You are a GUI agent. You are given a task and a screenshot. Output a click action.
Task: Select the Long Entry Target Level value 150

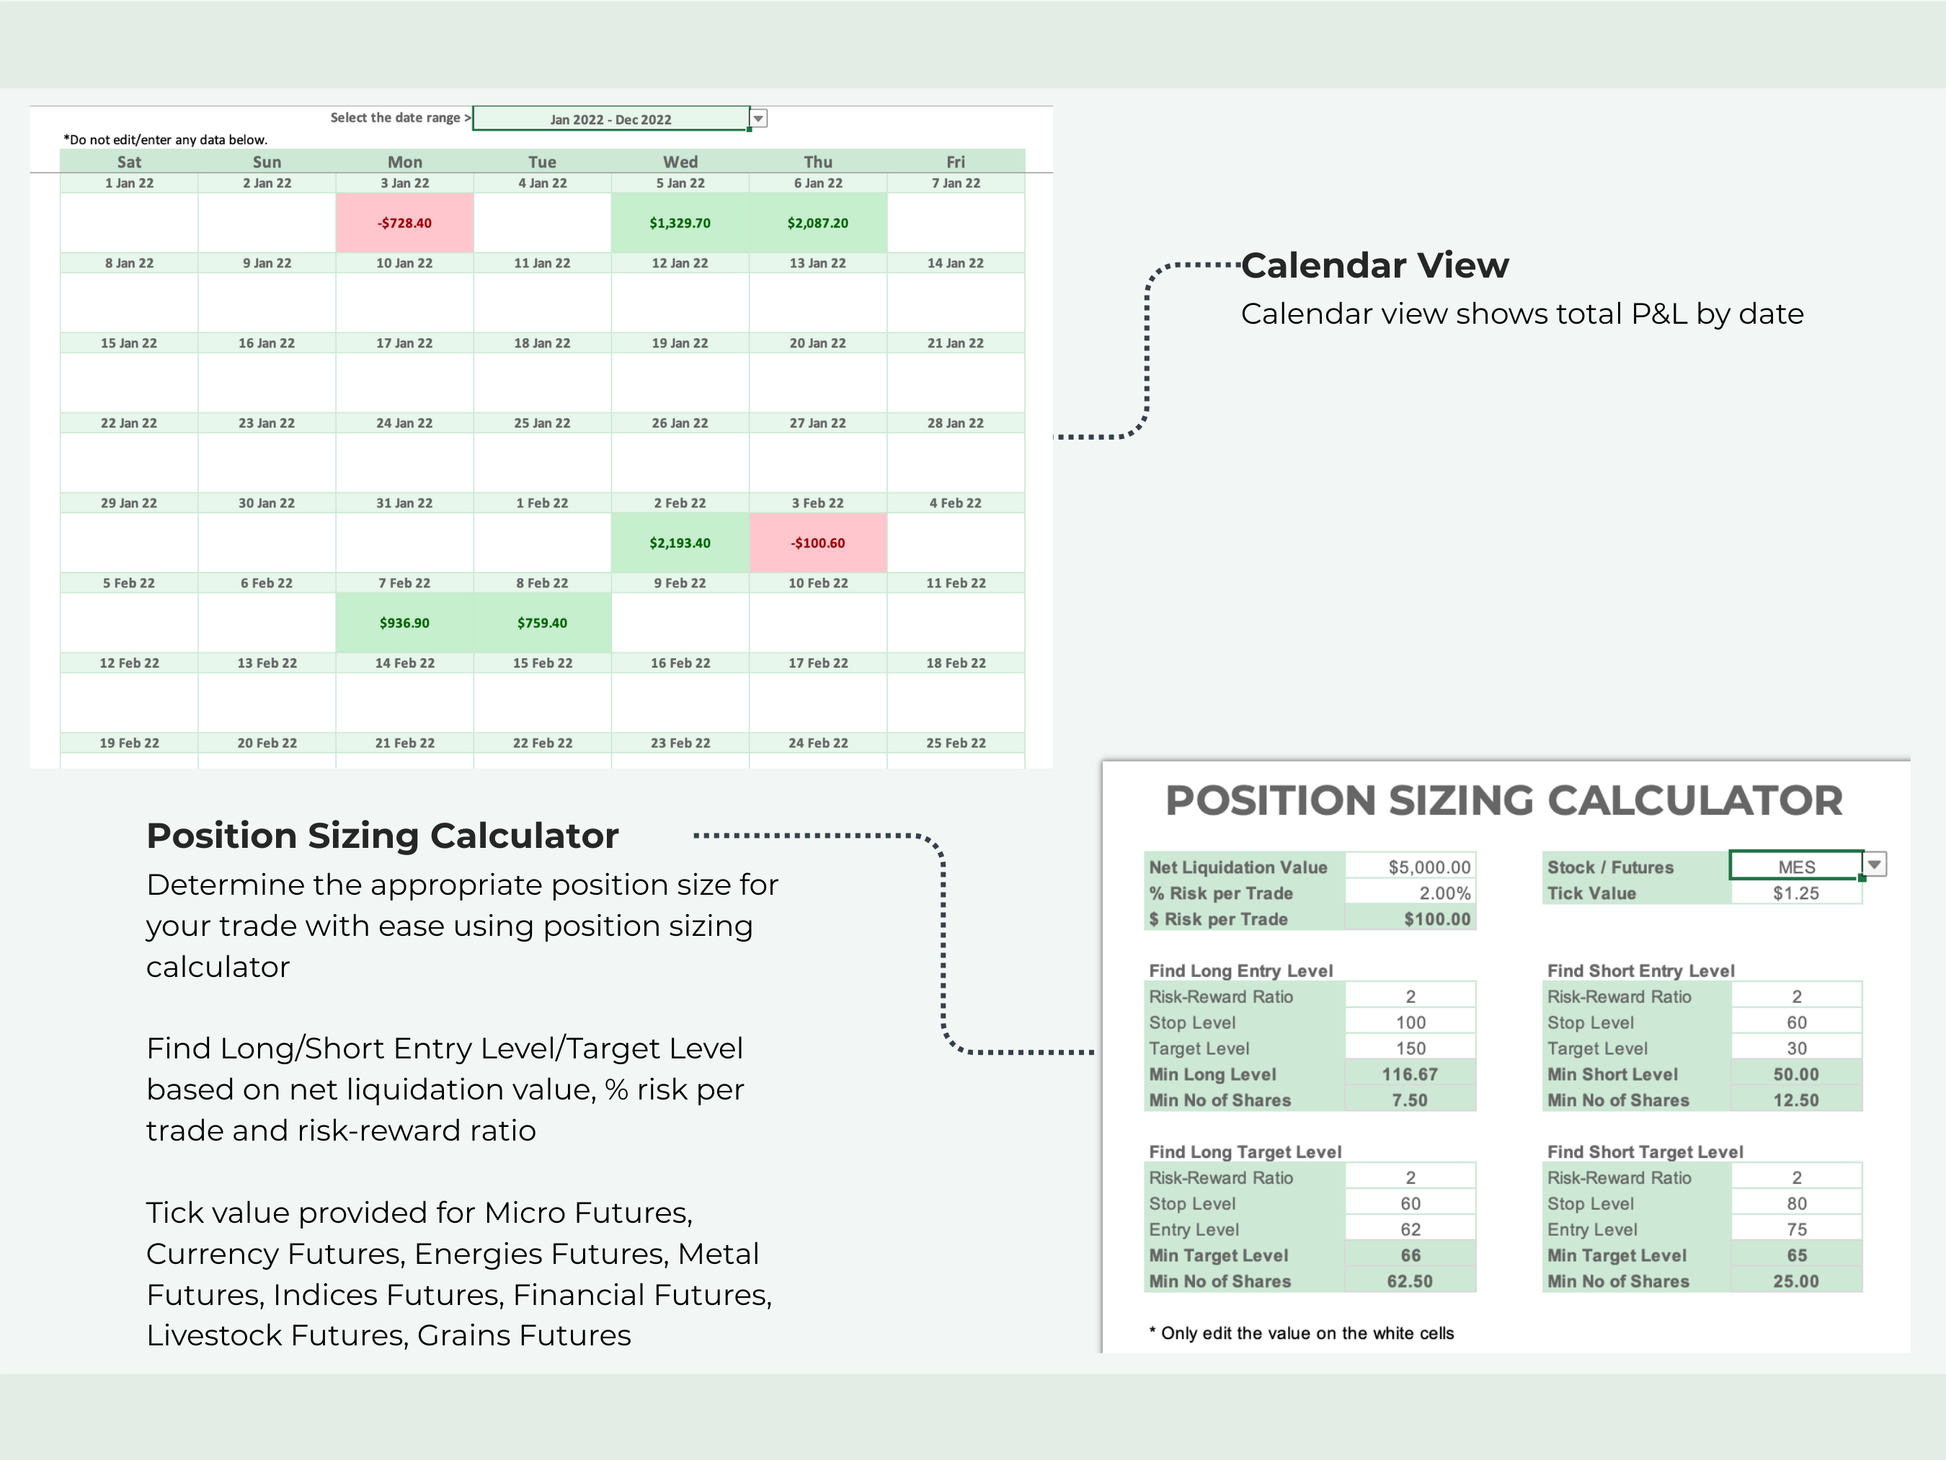(x=1410, y=1048)
